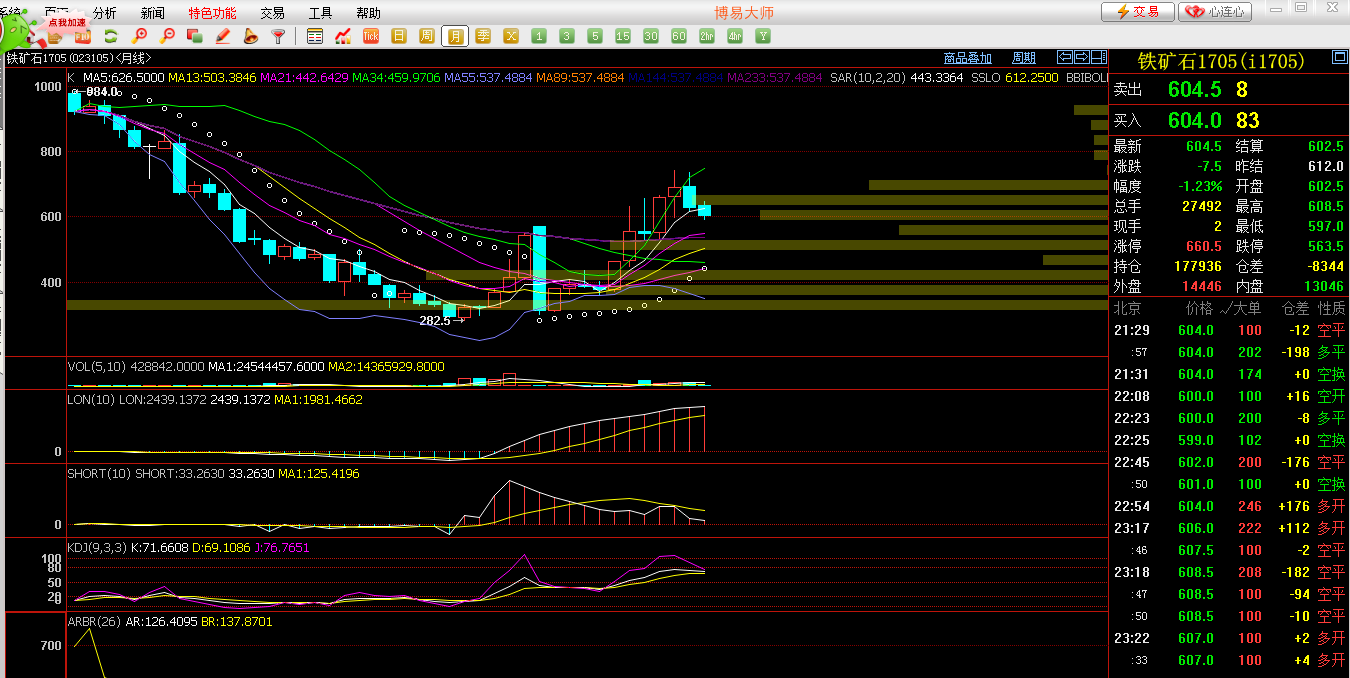Click the 商品叠加 link
1350x678 pixels.
pyautogui.click(x=968, y=58)
